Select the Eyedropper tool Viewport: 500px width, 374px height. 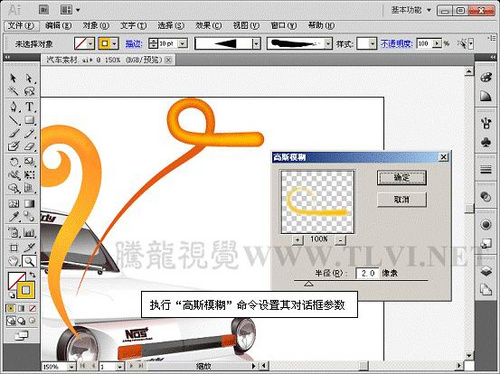tap(14, 217)
